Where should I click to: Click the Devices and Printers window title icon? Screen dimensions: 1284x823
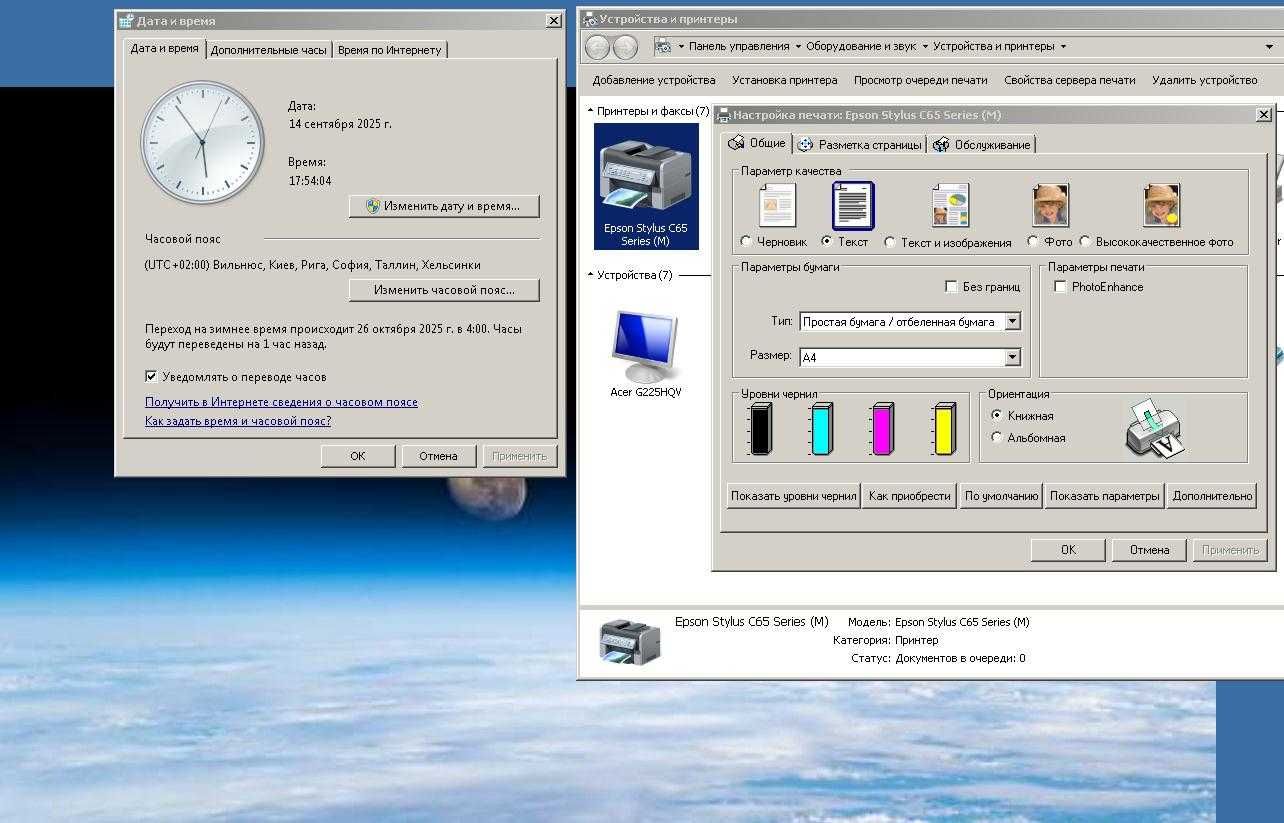[590, 18]
